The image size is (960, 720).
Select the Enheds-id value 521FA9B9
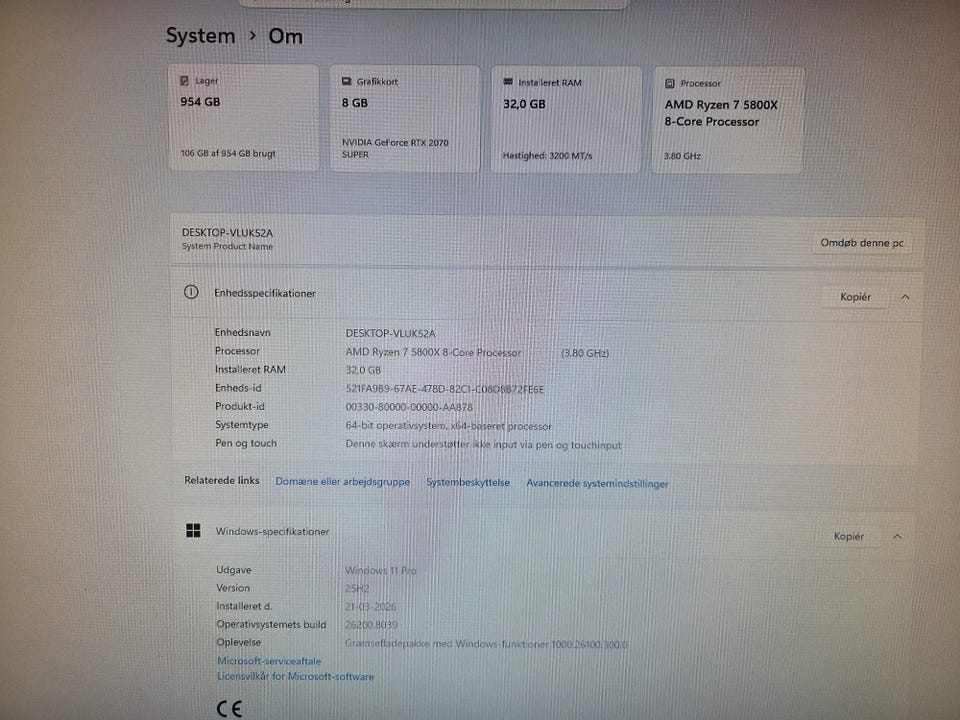(444, 389)
